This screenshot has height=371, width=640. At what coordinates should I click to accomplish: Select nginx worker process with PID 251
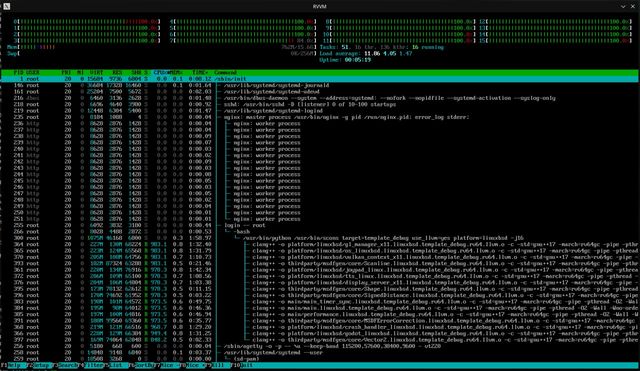pos(320,219)
